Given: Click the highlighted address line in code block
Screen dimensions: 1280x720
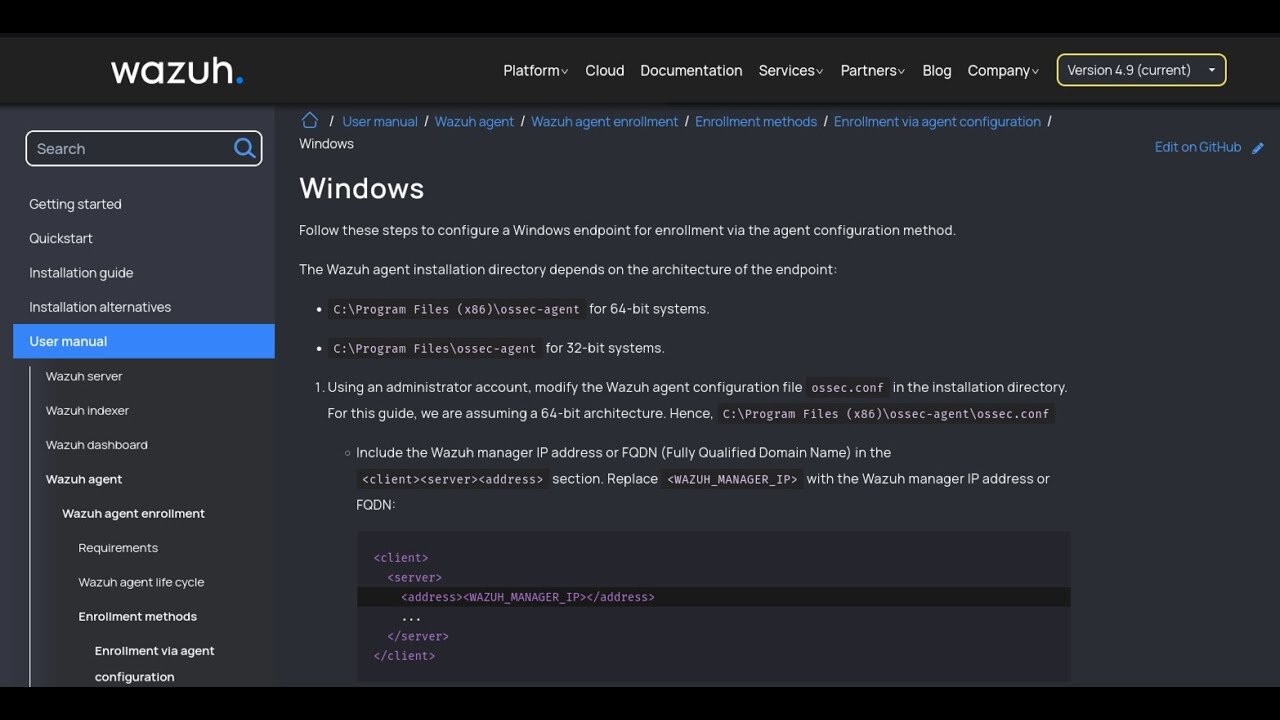Looking at the screenshot, I should coord(714,597).
